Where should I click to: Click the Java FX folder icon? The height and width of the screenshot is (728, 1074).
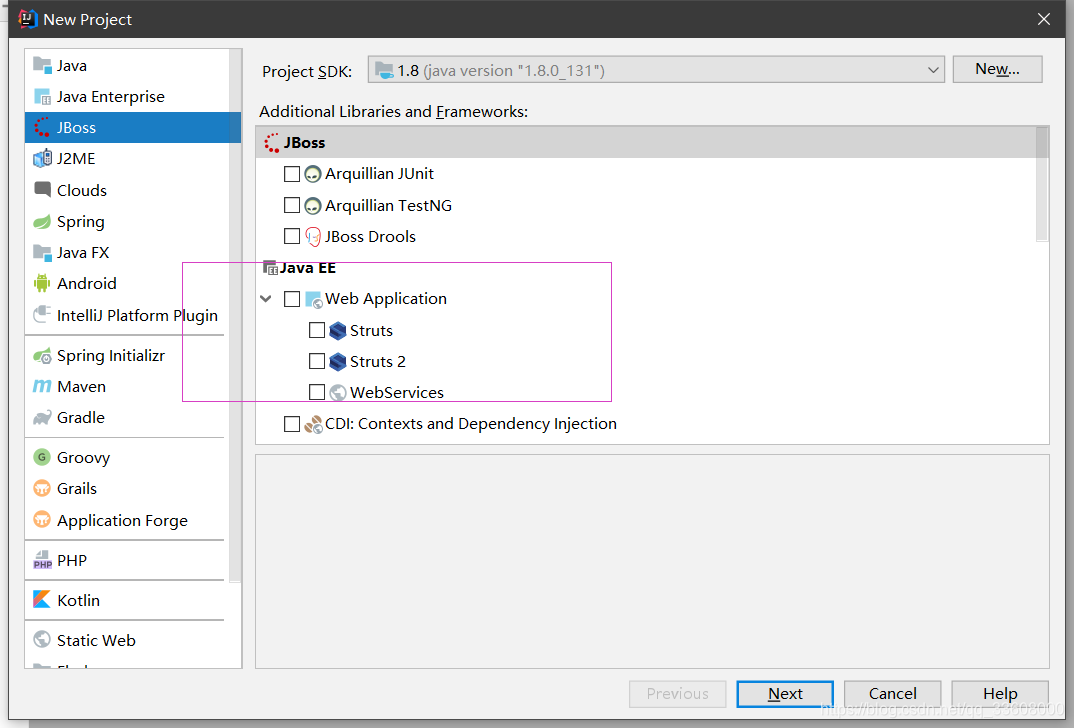click(x=42, y=253)
